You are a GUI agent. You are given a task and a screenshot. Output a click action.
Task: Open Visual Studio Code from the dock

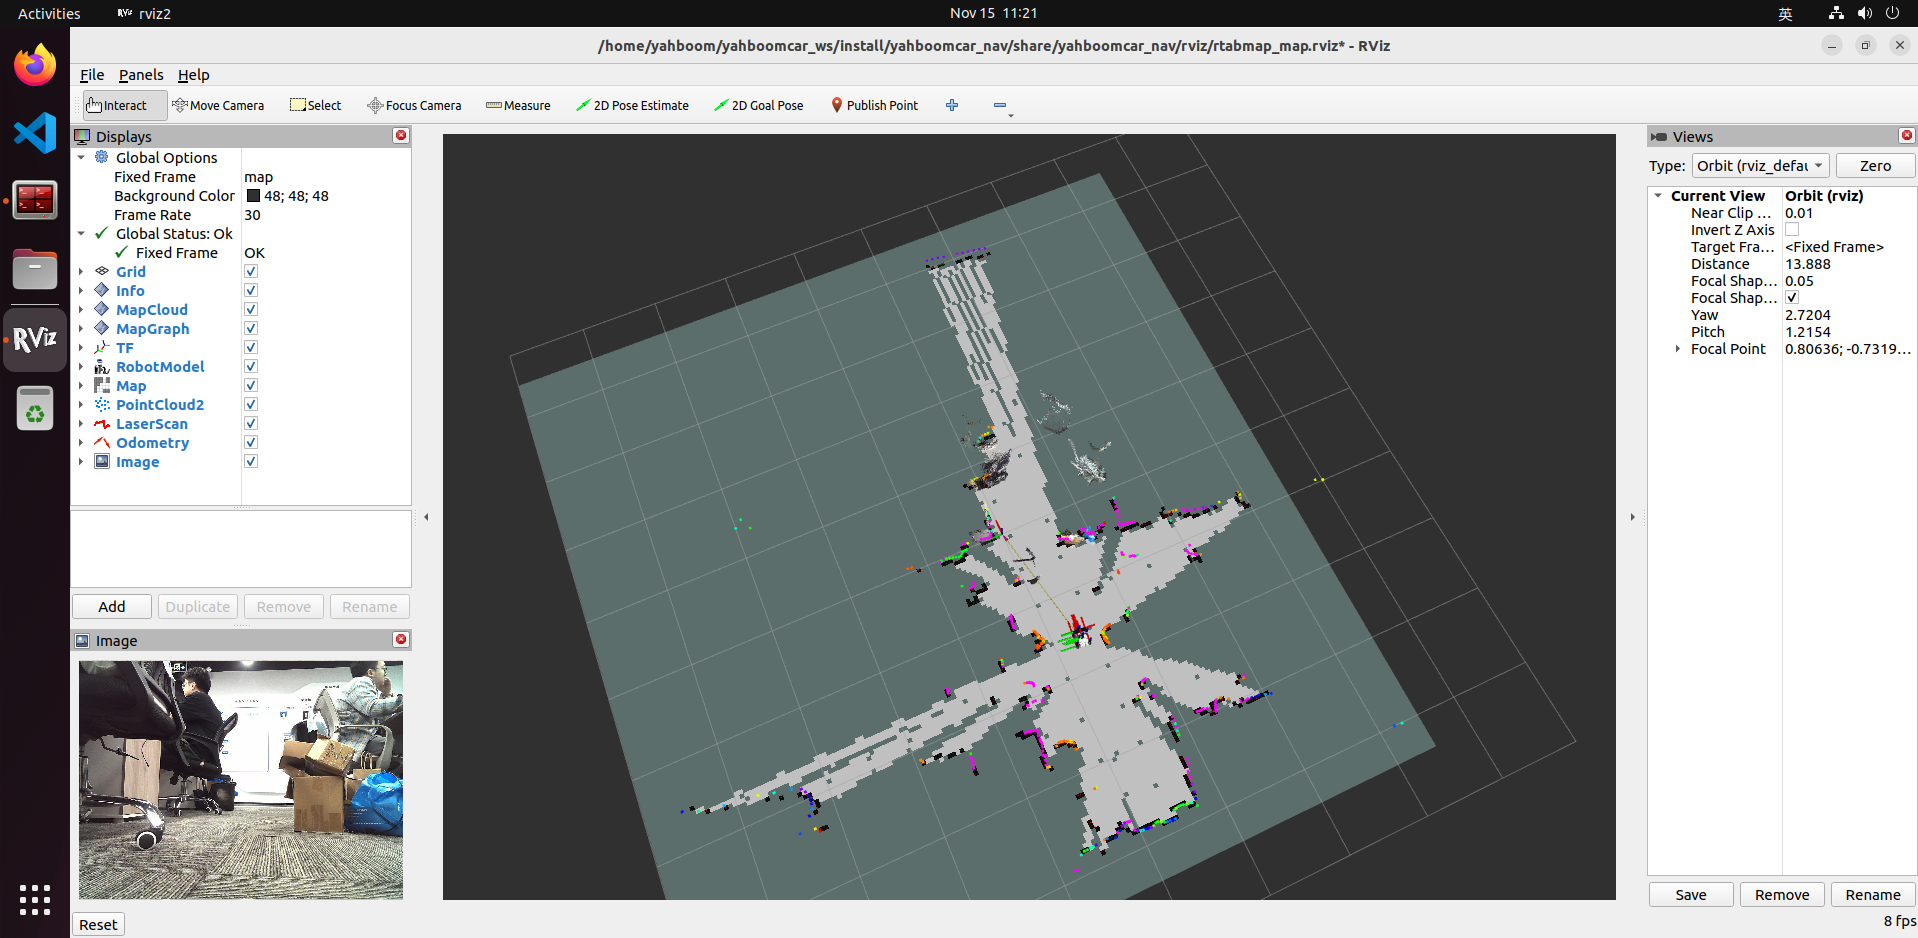coord(35,133)
